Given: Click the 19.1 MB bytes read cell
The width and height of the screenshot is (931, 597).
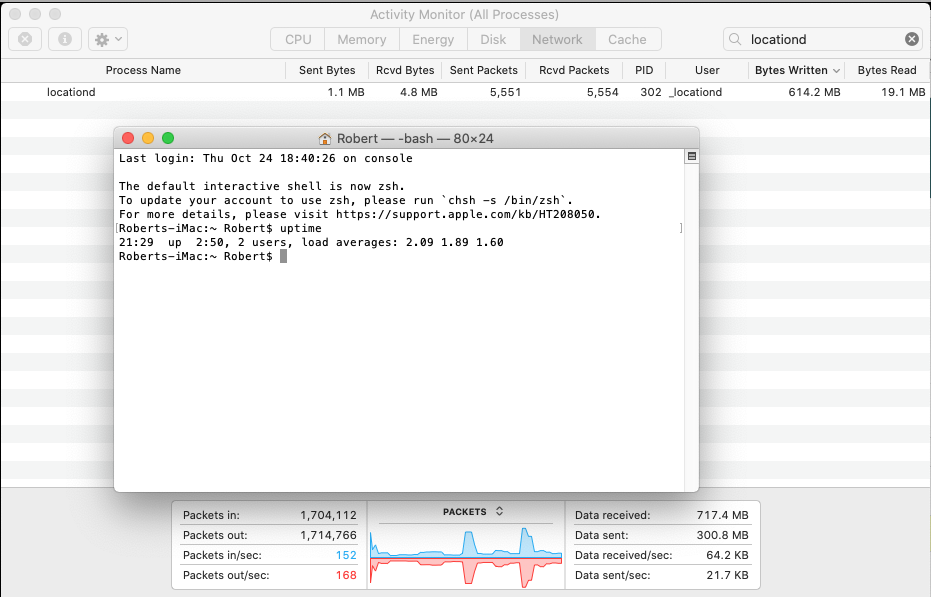Looking at the screenshot, I should tap(903, 92).
